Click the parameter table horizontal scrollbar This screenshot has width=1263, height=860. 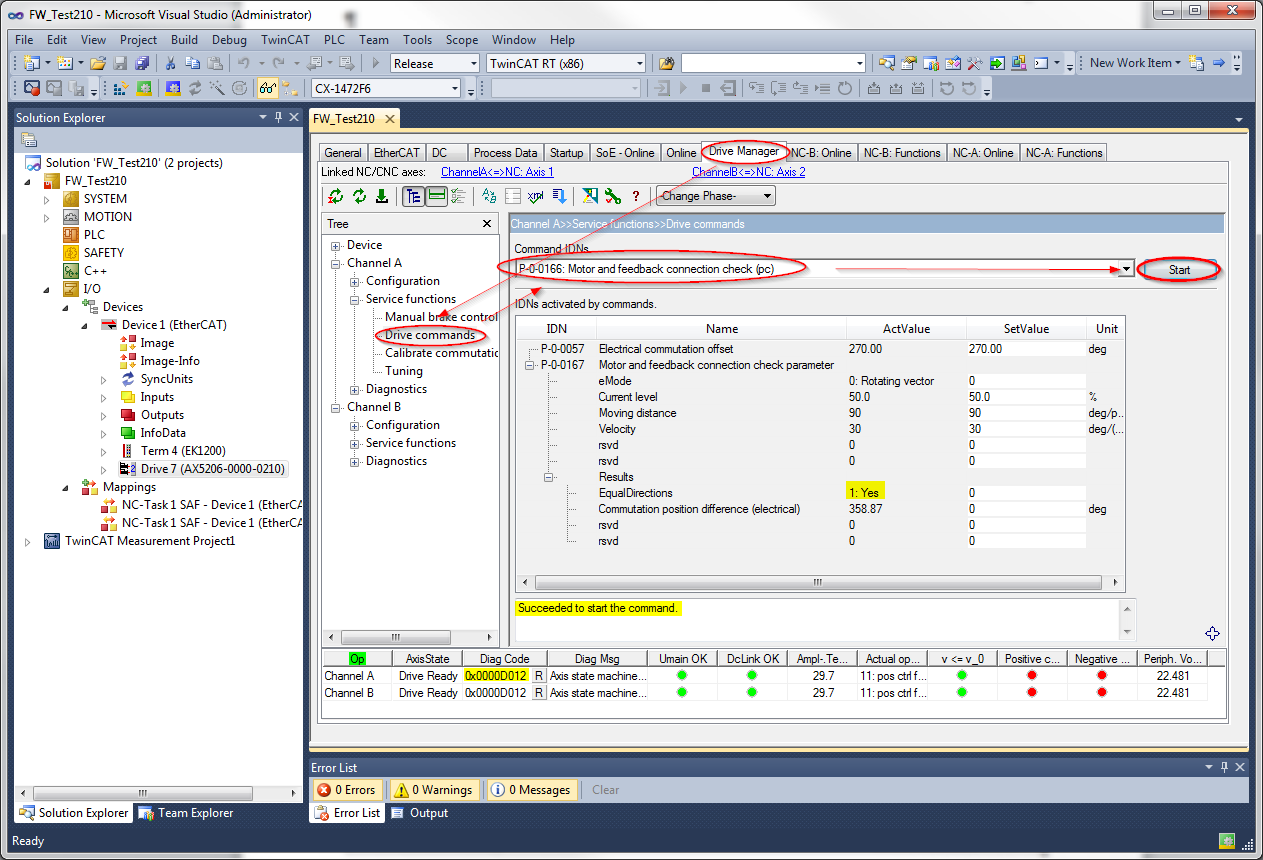pos(819,583)
